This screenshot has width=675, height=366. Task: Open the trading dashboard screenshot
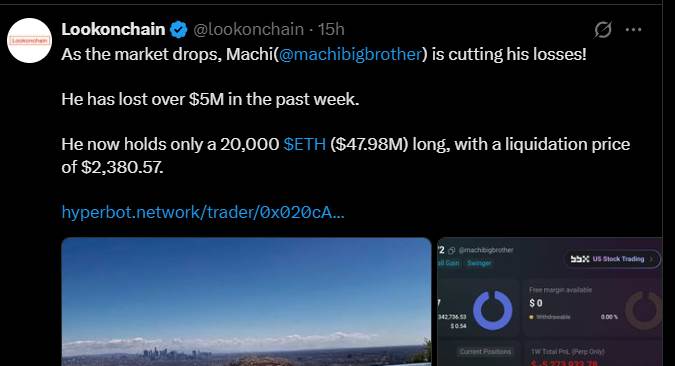click(x=550, y=301)
